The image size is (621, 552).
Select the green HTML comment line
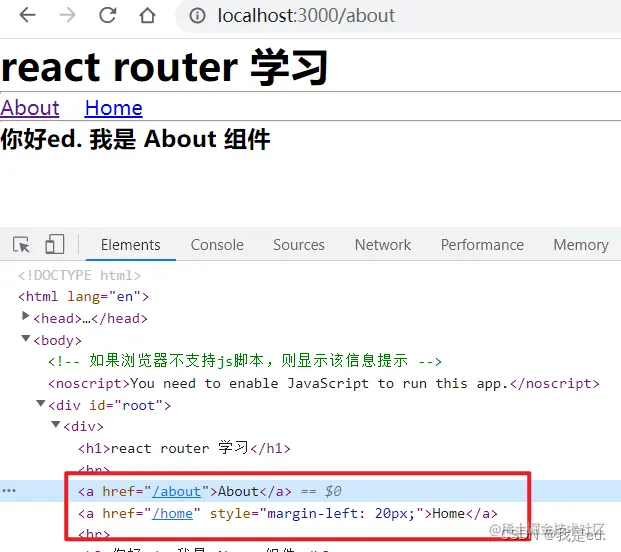tap(245, 361)
